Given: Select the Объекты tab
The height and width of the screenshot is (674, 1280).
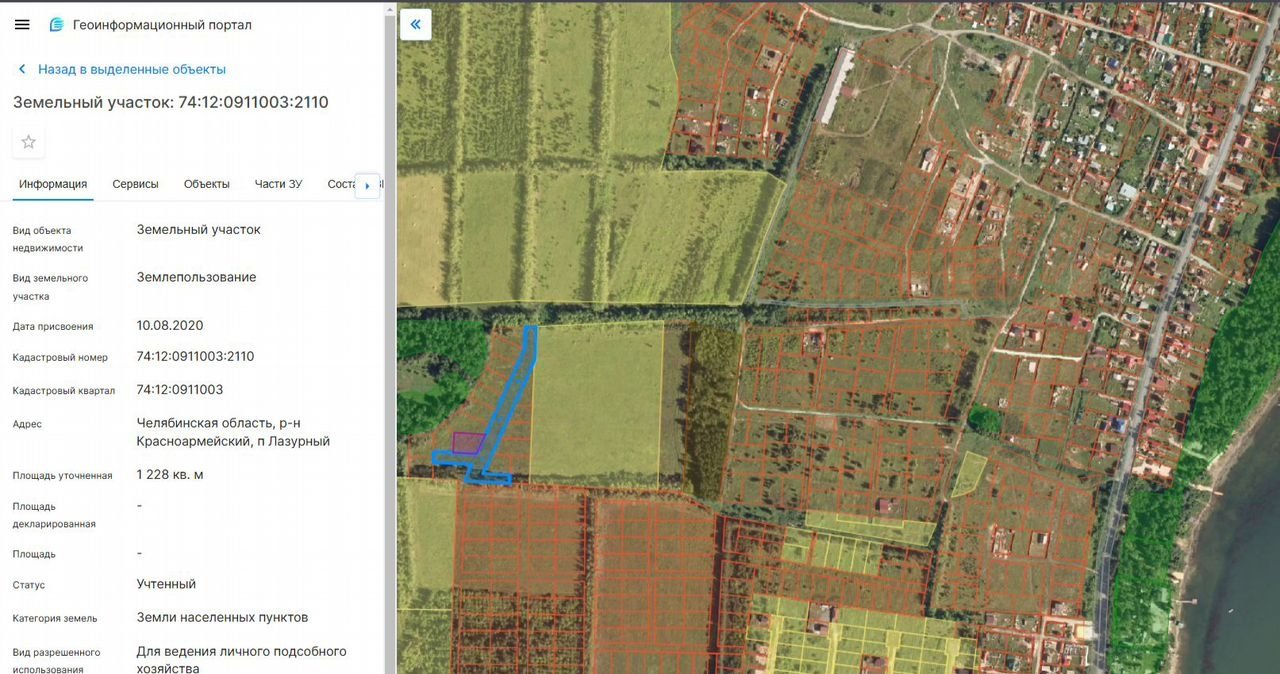Looking at the screenshot, I should click(207, 184).
